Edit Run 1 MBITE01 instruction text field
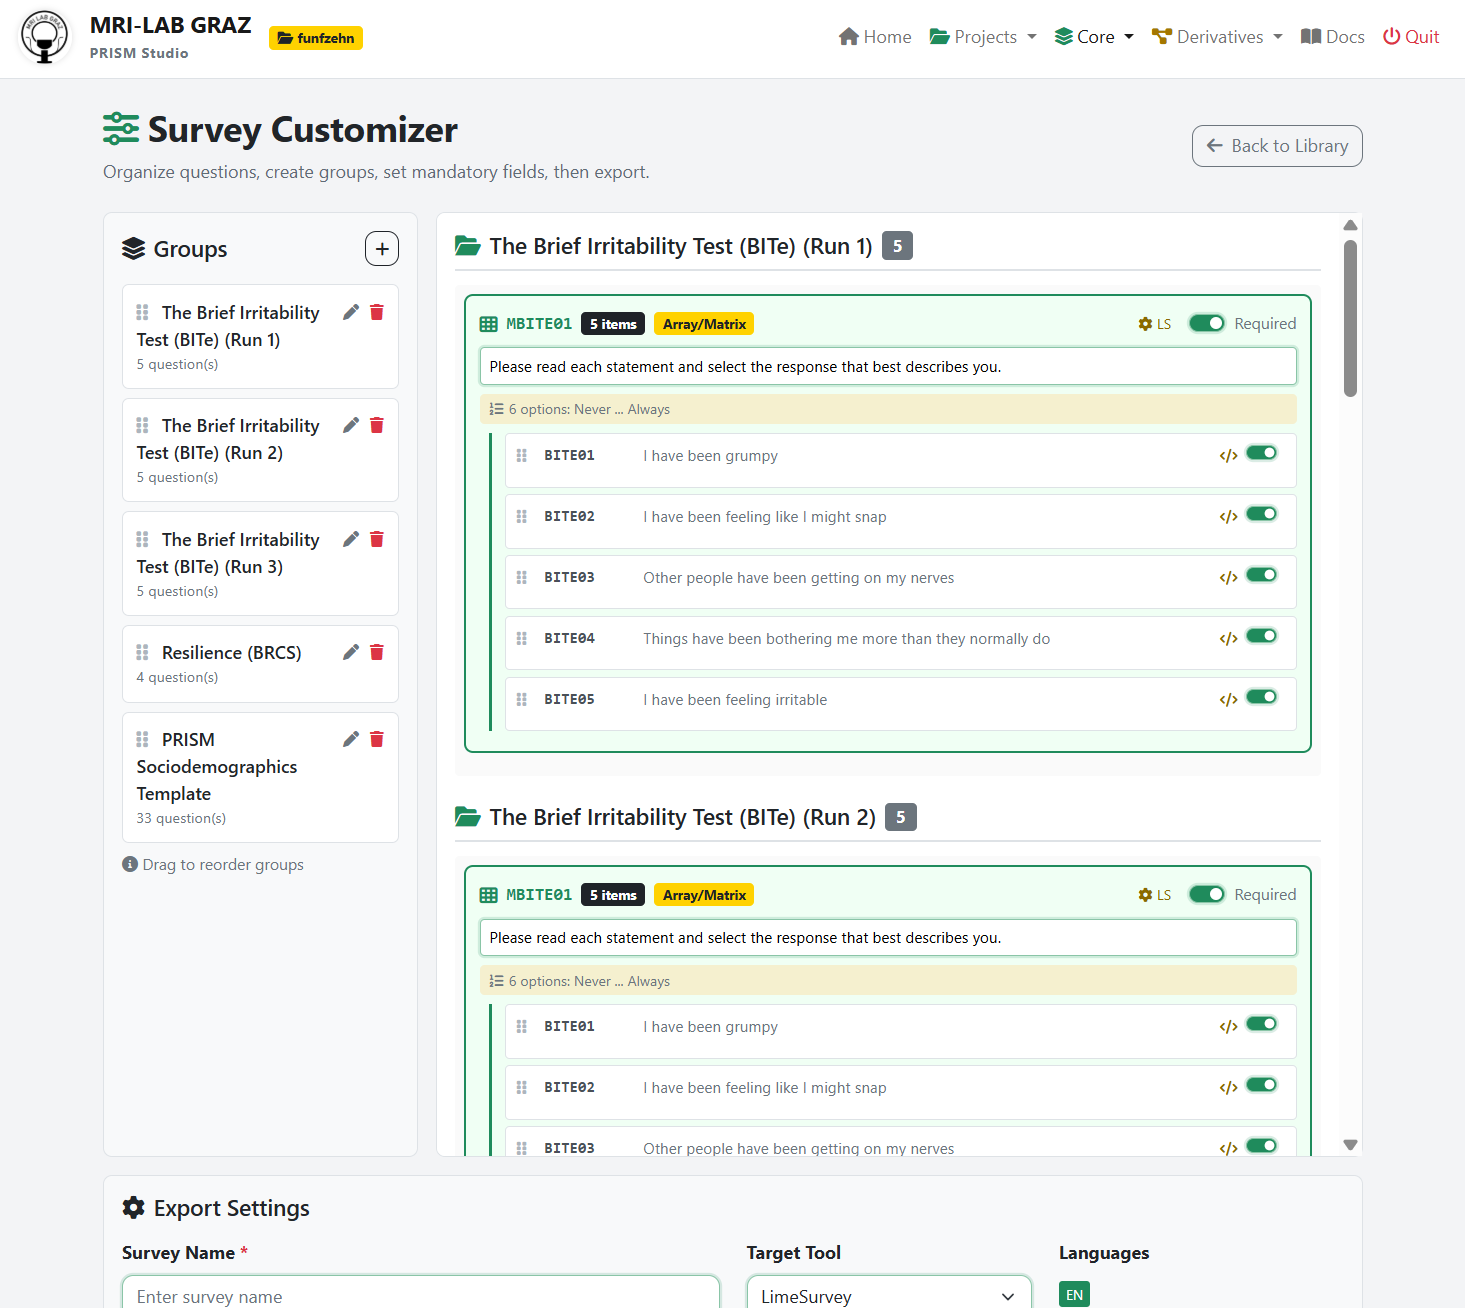1465x1308 pixels. (888, 366)
